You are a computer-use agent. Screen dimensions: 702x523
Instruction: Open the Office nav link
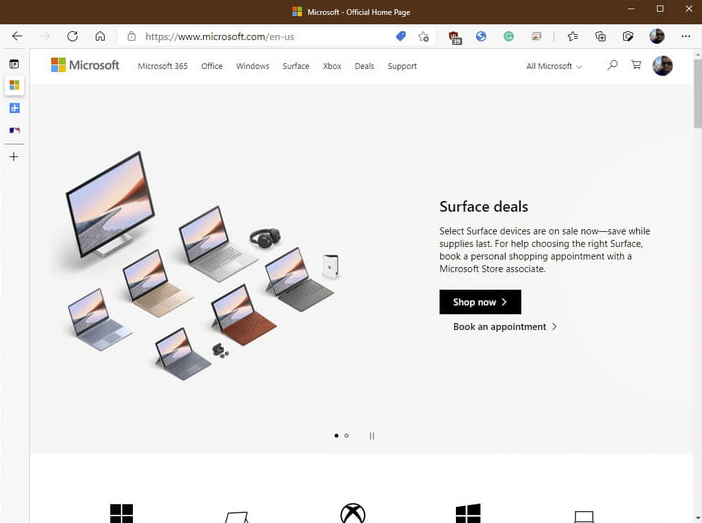point(212,66)
